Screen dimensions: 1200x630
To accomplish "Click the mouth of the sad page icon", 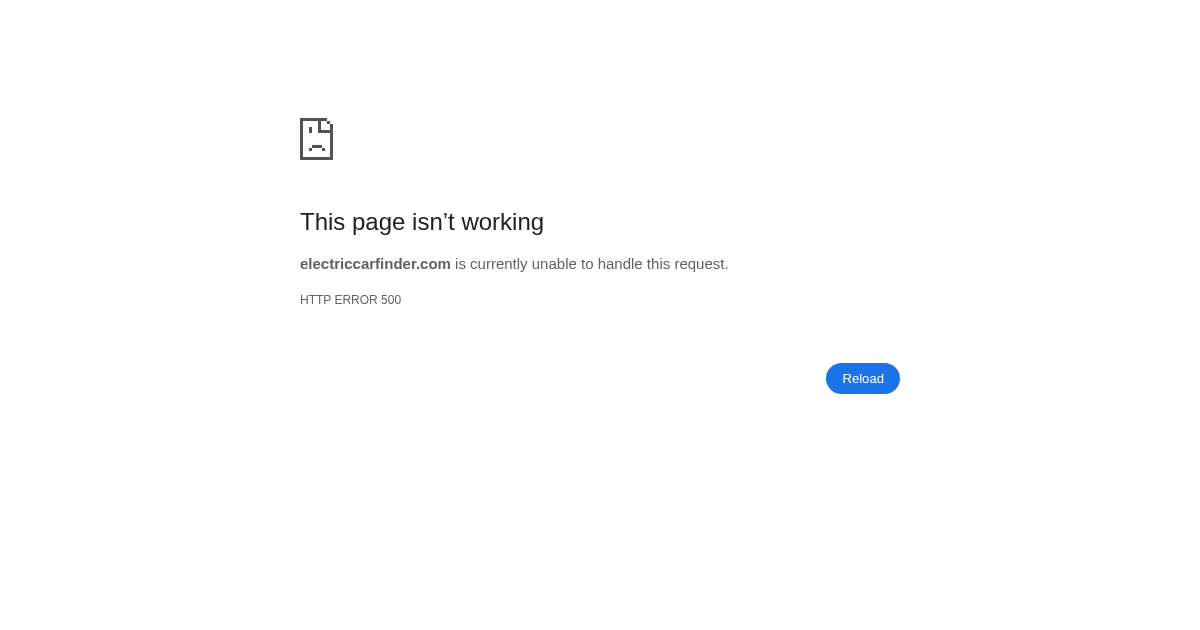I will coord(317,148).
